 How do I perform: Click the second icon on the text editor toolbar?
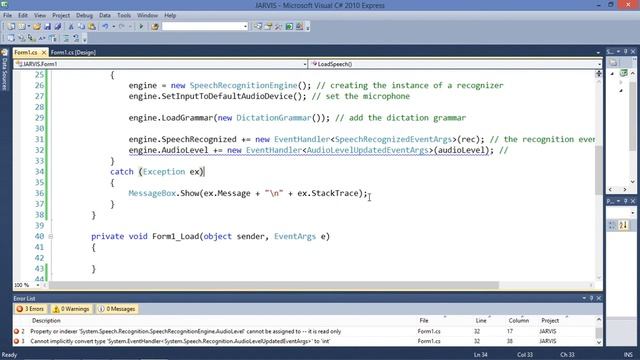(22, 38)
